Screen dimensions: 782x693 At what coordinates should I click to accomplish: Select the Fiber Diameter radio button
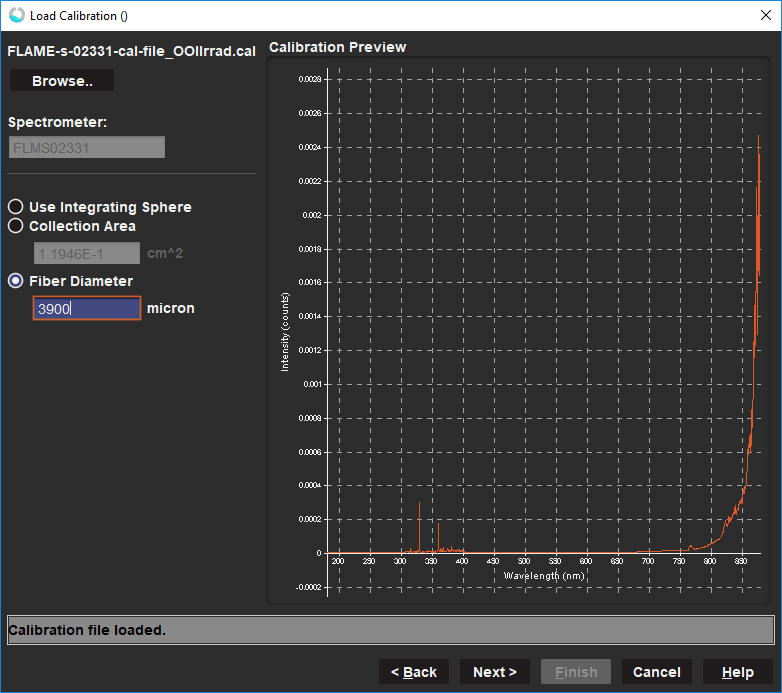point(16,281)
